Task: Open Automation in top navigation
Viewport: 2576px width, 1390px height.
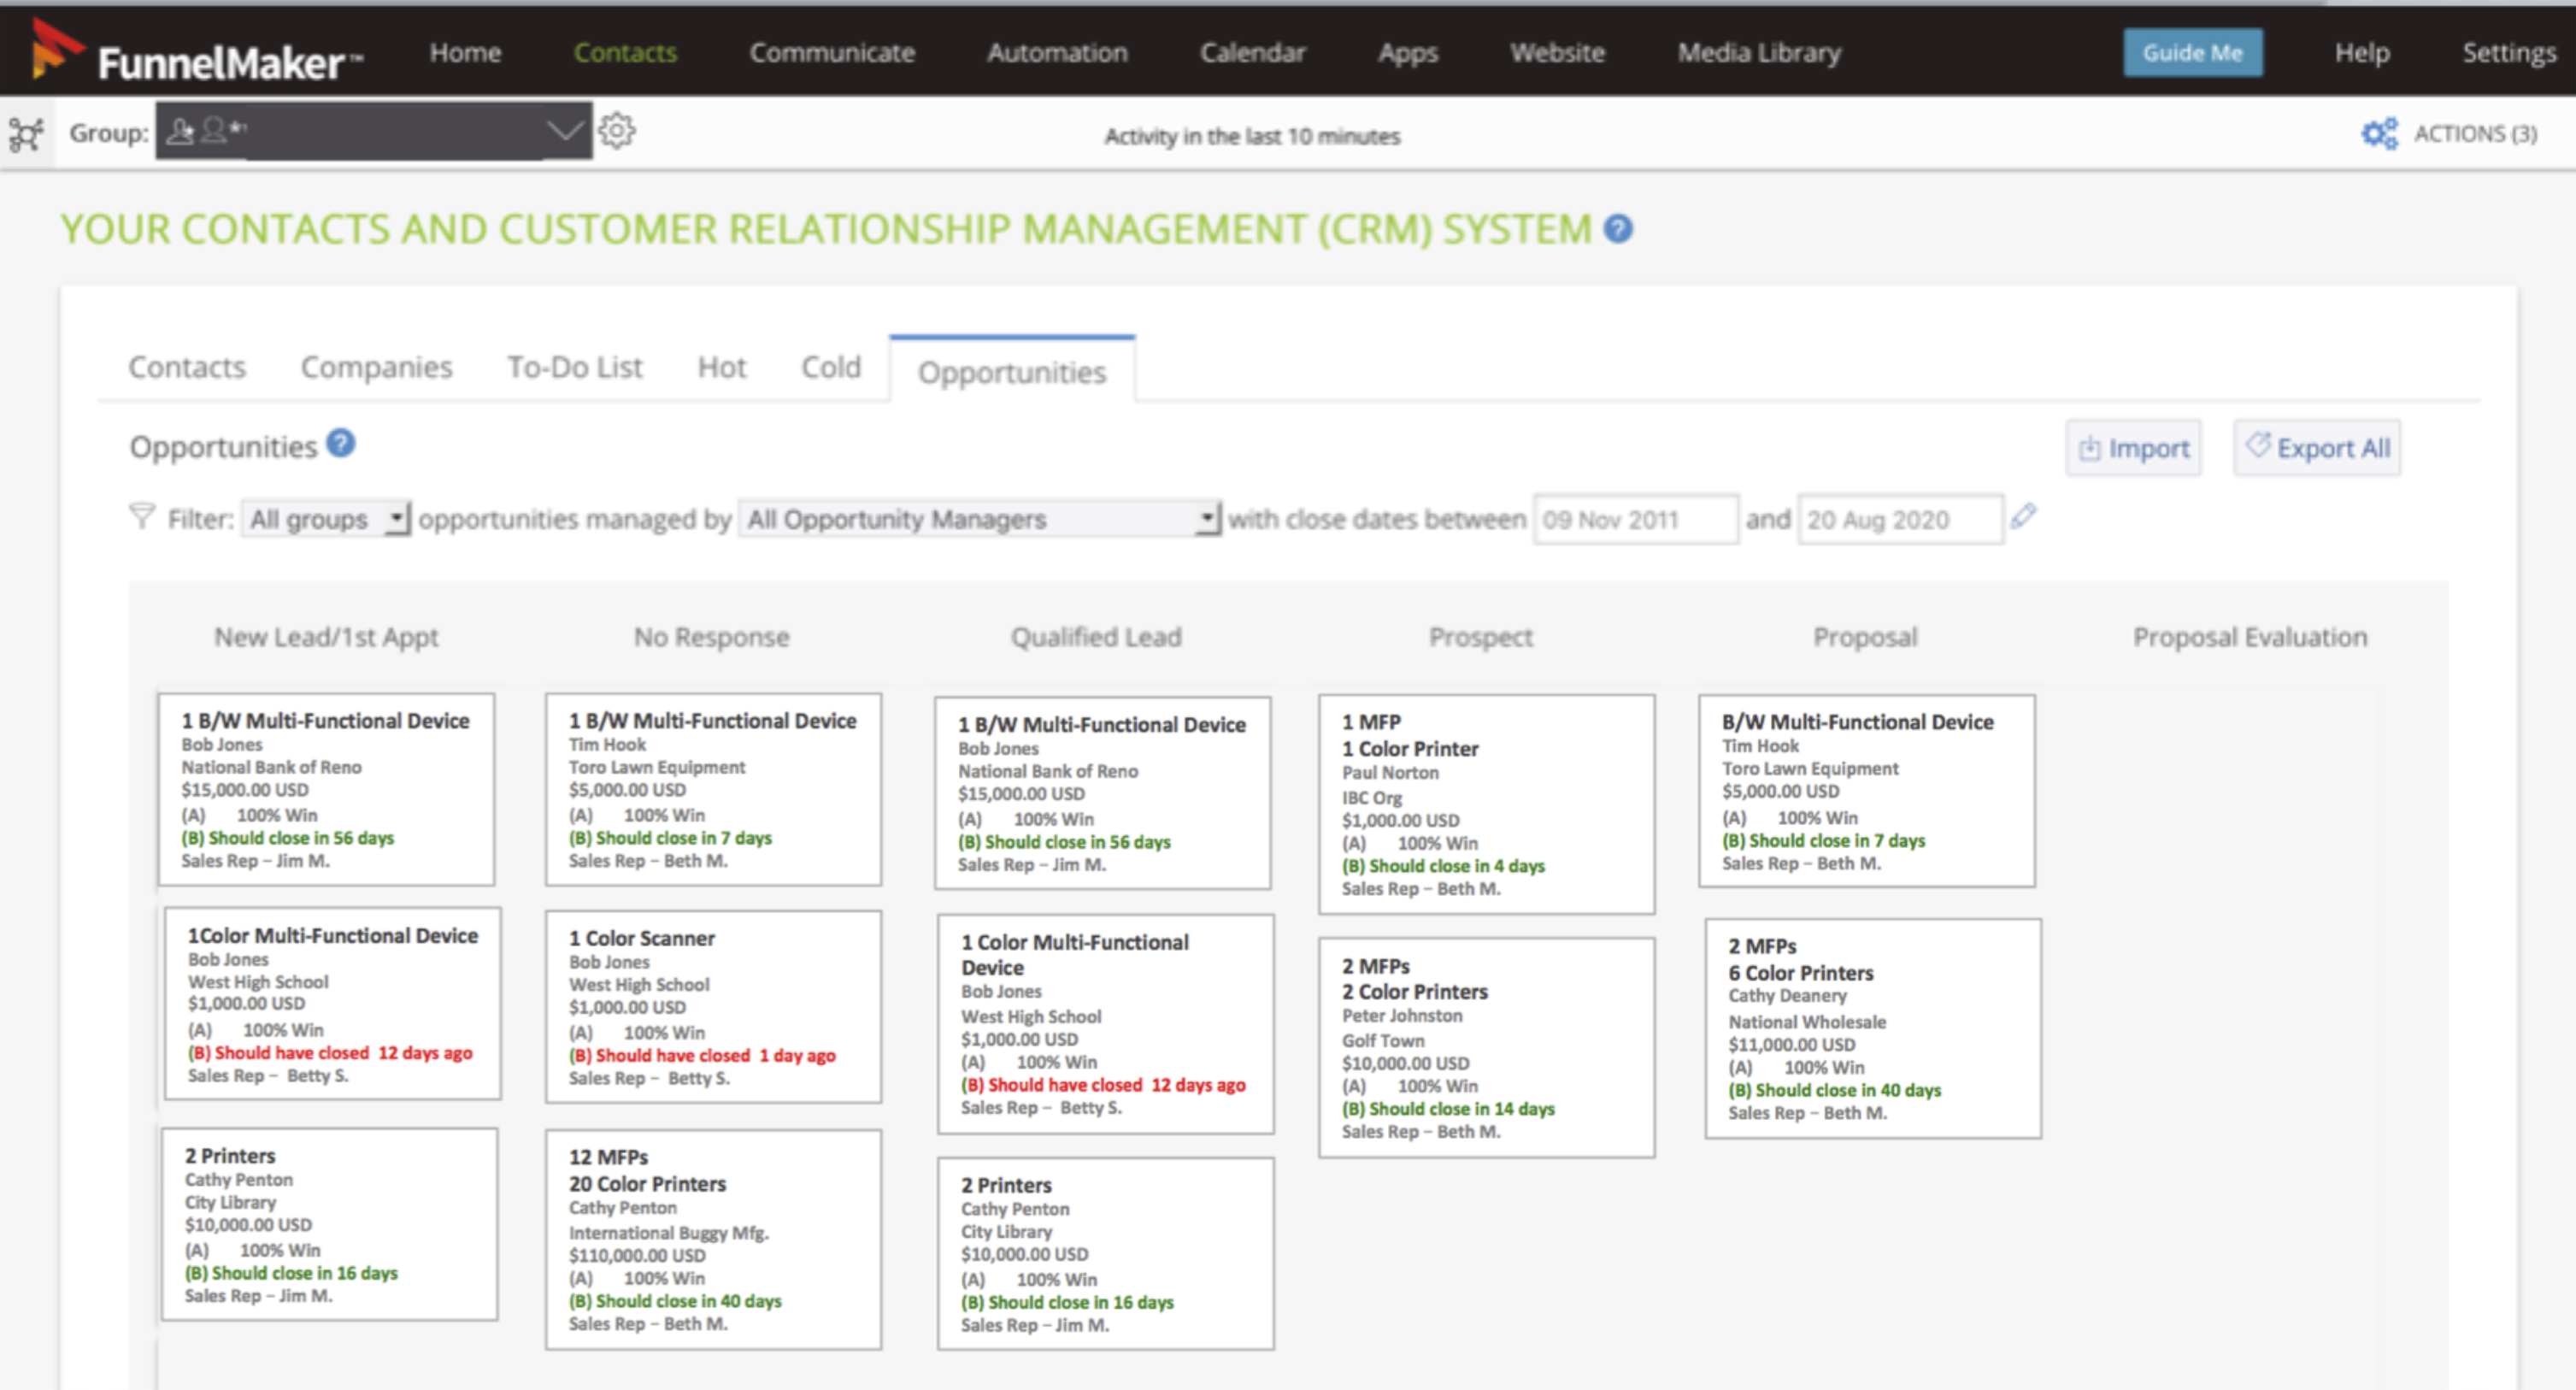Action: (x=1057, y=53)
